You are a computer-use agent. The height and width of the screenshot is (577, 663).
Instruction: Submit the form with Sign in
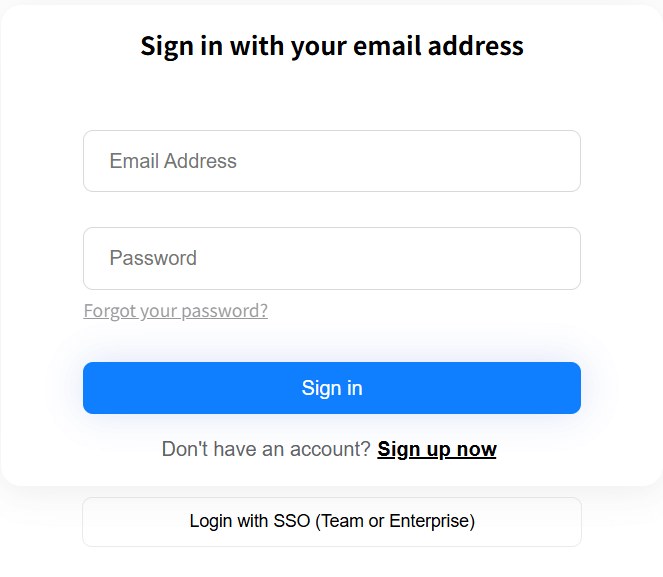(331, 388)
